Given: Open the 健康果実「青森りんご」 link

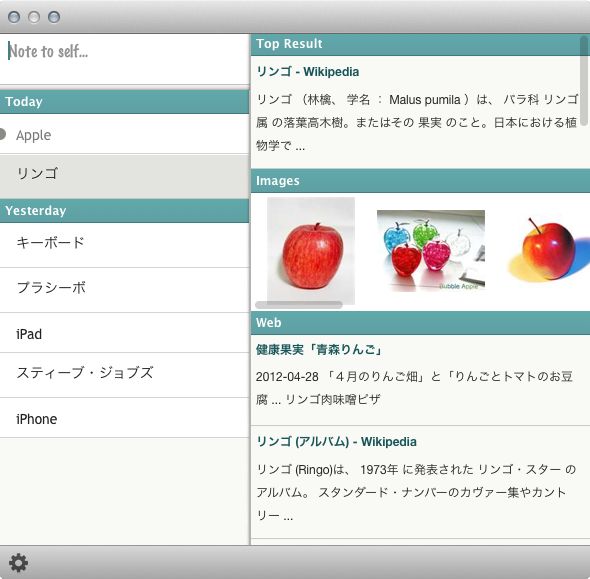Looking at the screenshot, I should pyautogui.click(x=319, y=350).
